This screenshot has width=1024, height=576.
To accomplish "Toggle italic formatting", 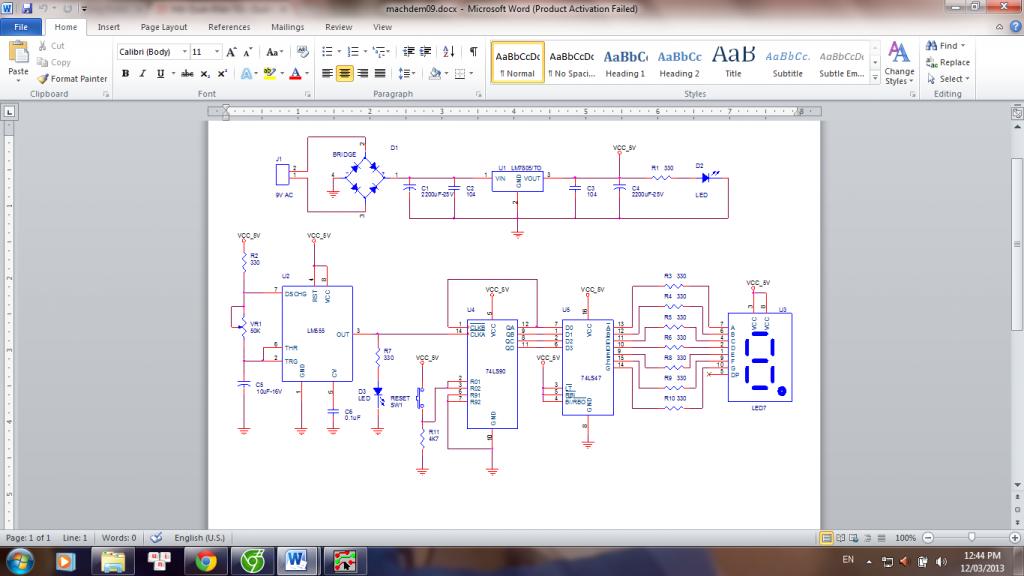I will pyautogui.click(x=142, y=74).
